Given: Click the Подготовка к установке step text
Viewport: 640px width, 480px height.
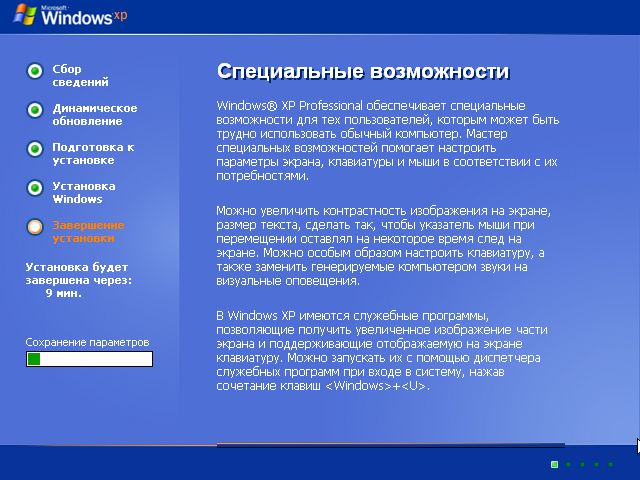Looking at the screenshot, I should [93, 154].
